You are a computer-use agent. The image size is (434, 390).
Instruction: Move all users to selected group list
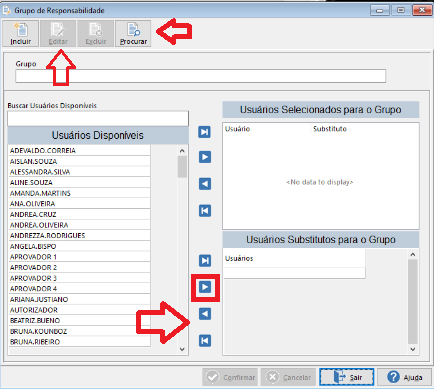(x=205, y=132)
